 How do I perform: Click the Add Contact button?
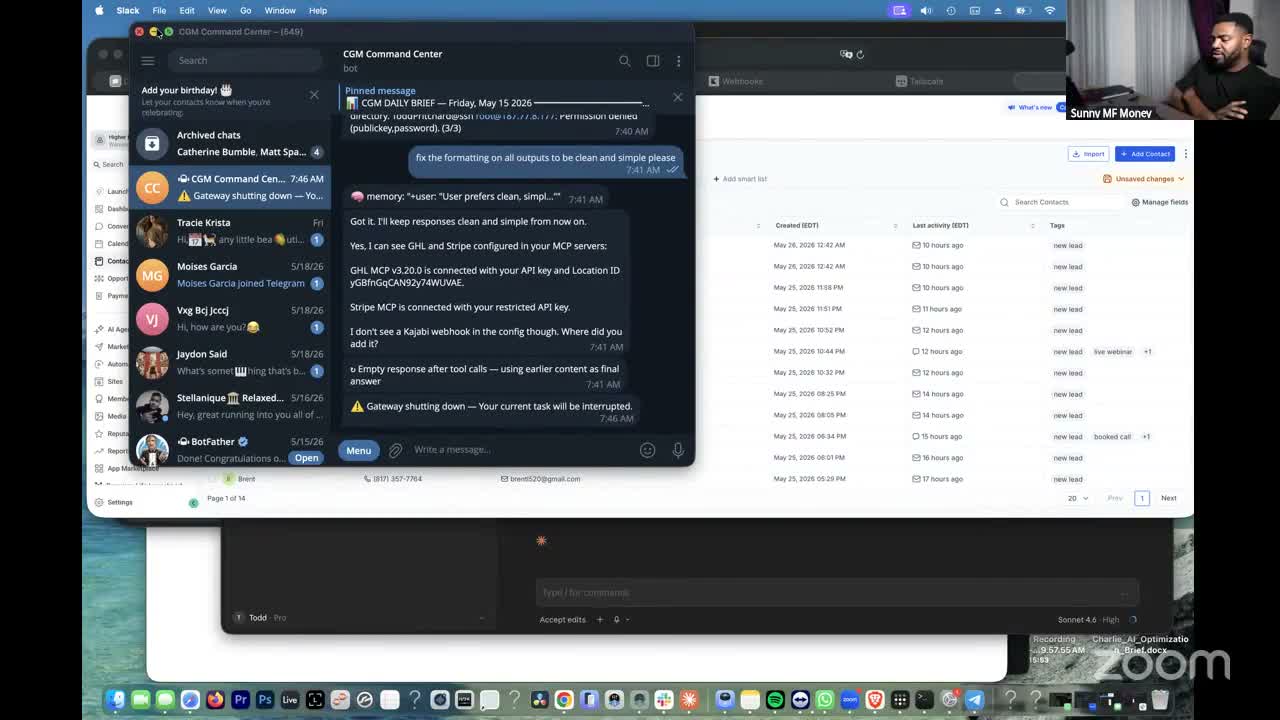pos(1145,154)
